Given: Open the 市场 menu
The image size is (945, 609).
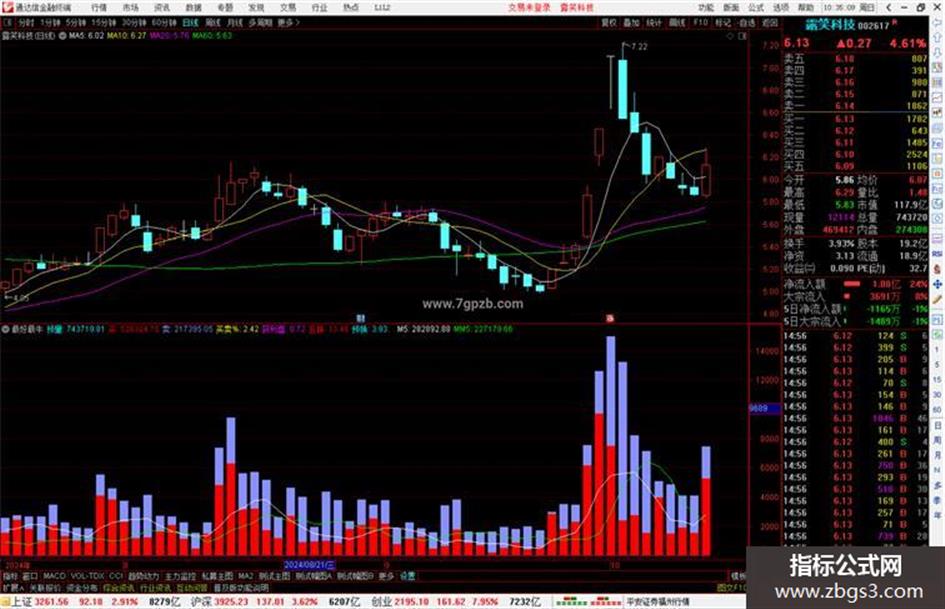Looking at the screenshot, I should point(130,7).
